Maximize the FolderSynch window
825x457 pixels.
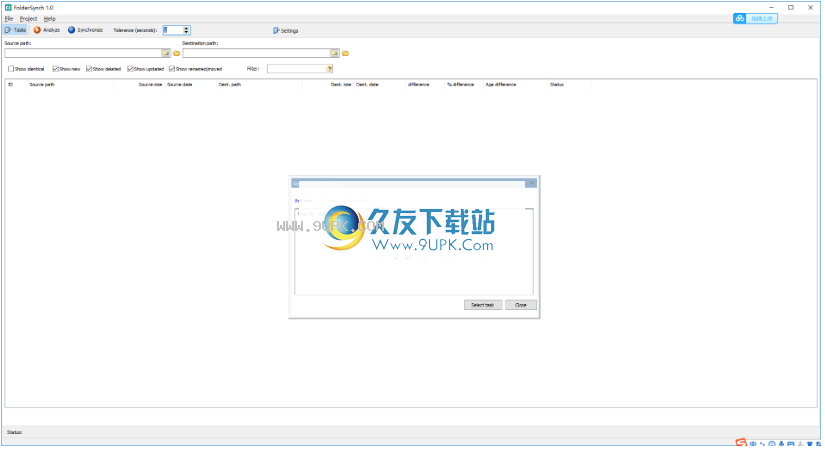coord(791,7)
